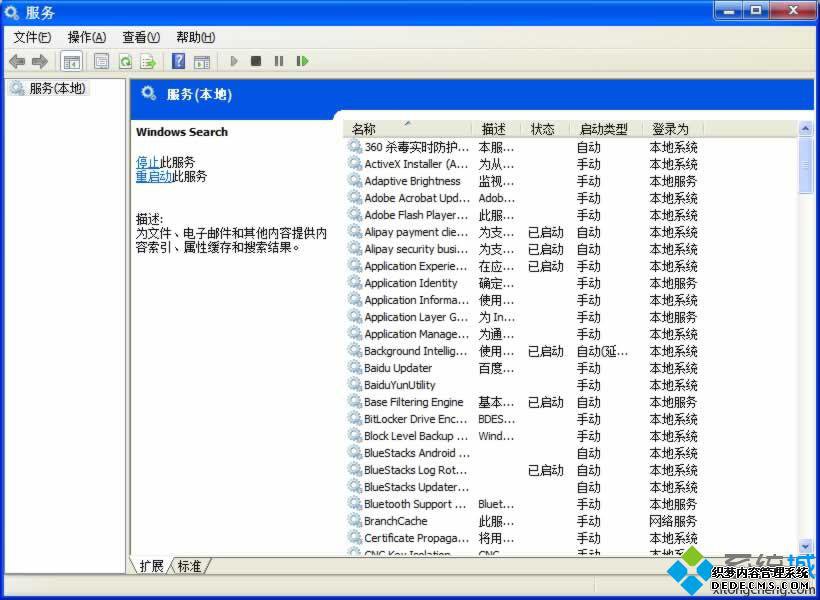The width and height of the screenshot is (820, 600).
Task: Click the 服务 window title bar icon
Action: pyautogui.click(x=12, y=12)
